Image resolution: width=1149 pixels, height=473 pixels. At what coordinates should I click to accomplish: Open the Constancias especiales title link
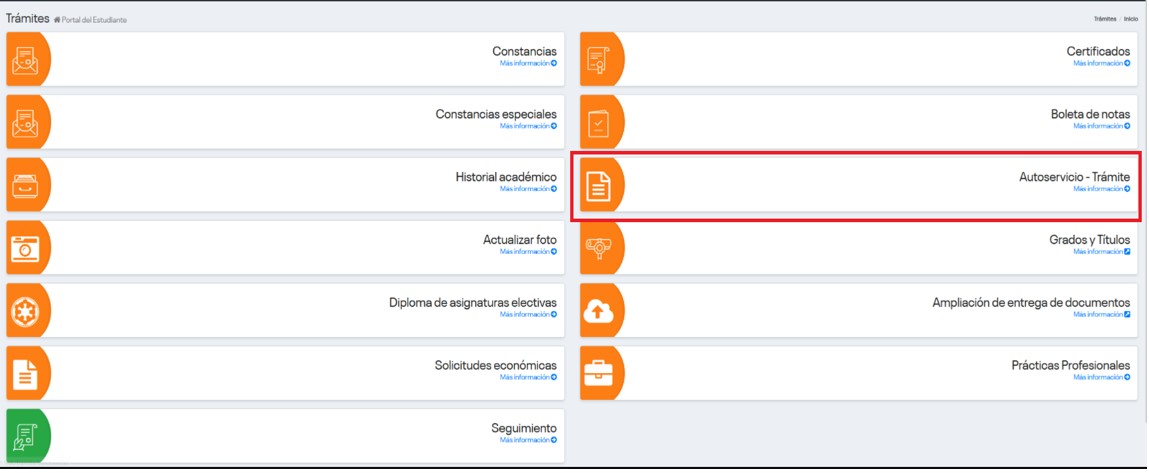point(496,114)
